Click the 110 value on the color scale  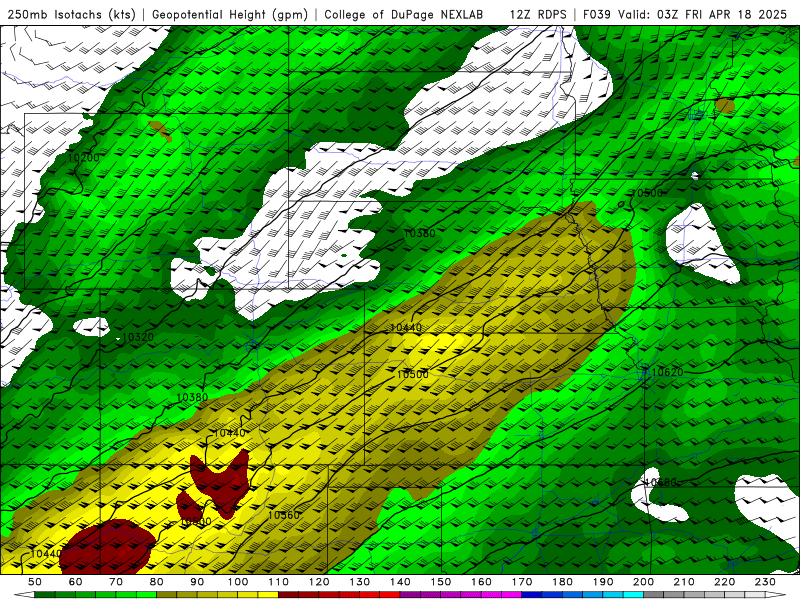tap(278, 582)
